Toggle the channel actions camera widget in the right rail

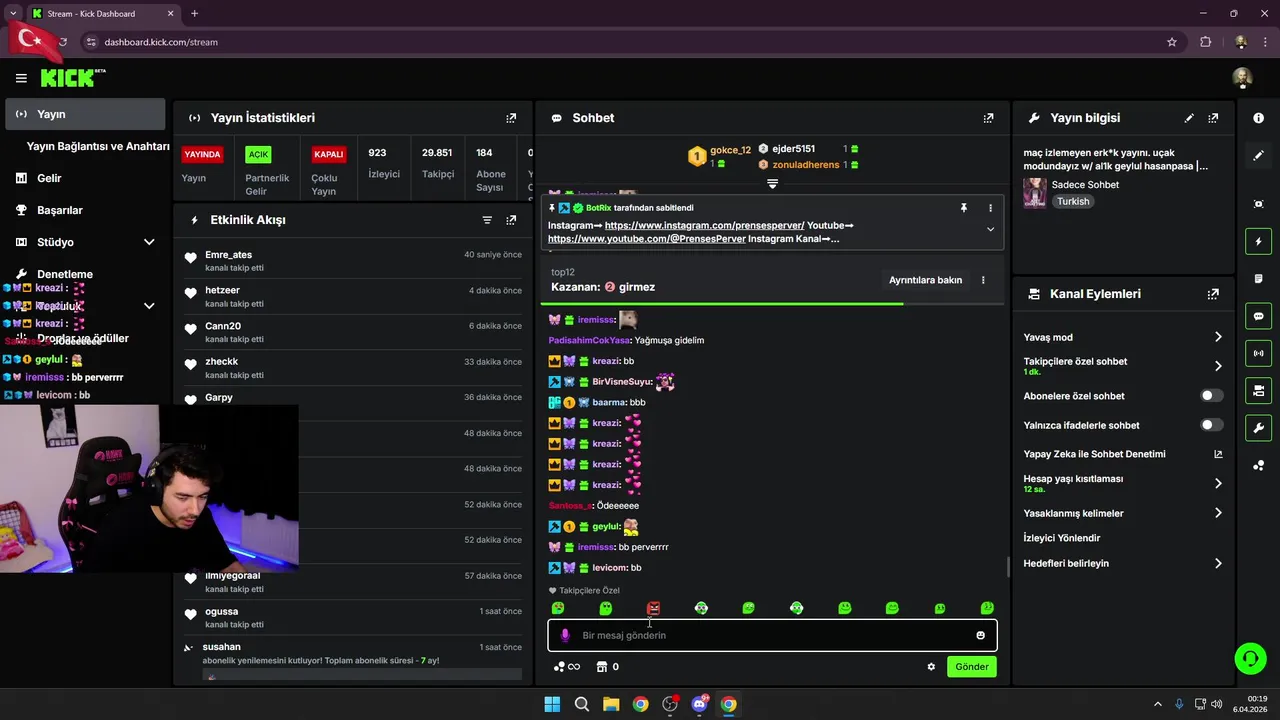pos(1258,390)
